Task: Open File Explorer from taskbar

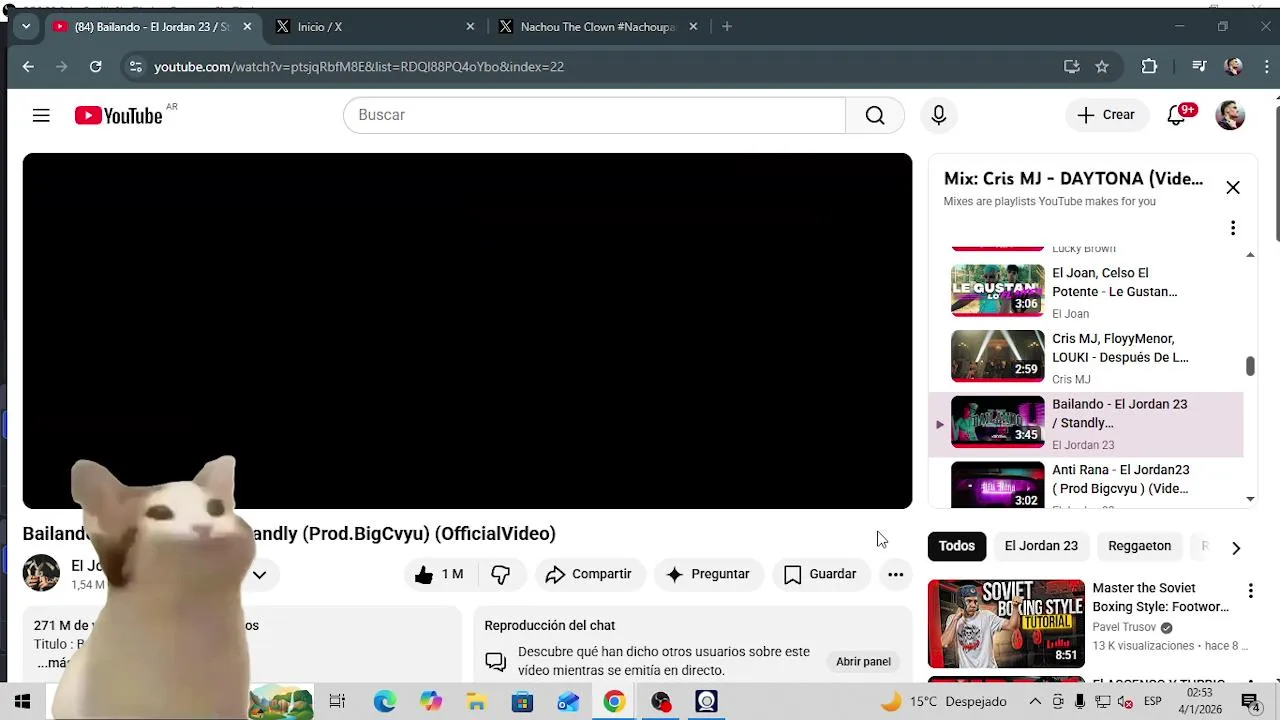Action: (476, 702)
